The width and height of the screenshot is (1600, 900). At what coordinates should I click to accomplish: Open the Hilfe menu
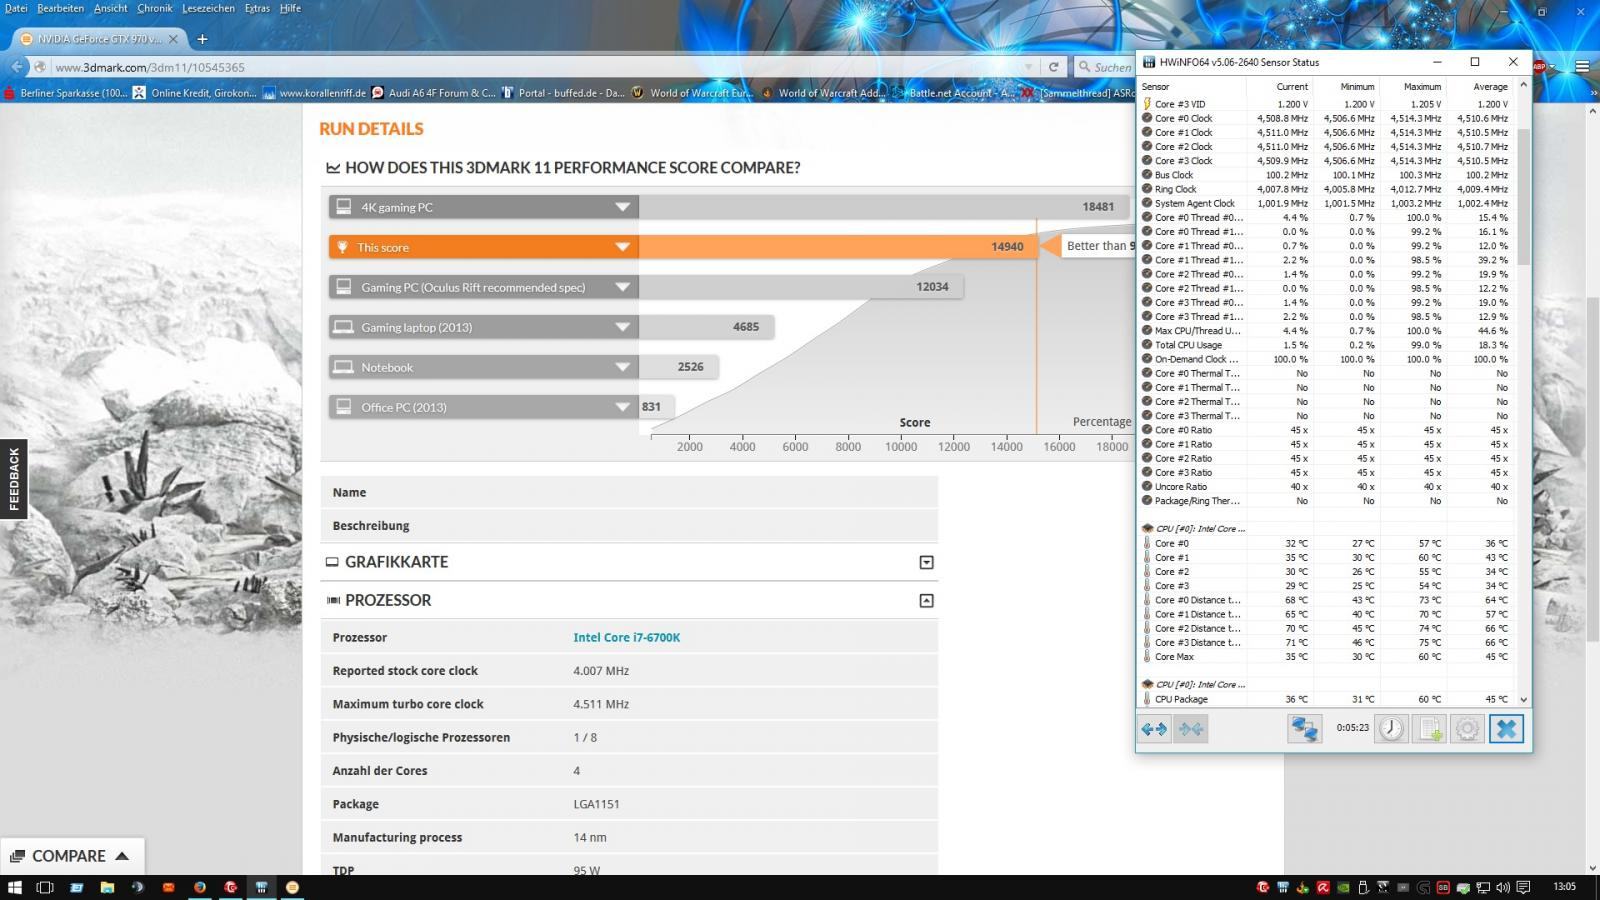coord(290,8)
